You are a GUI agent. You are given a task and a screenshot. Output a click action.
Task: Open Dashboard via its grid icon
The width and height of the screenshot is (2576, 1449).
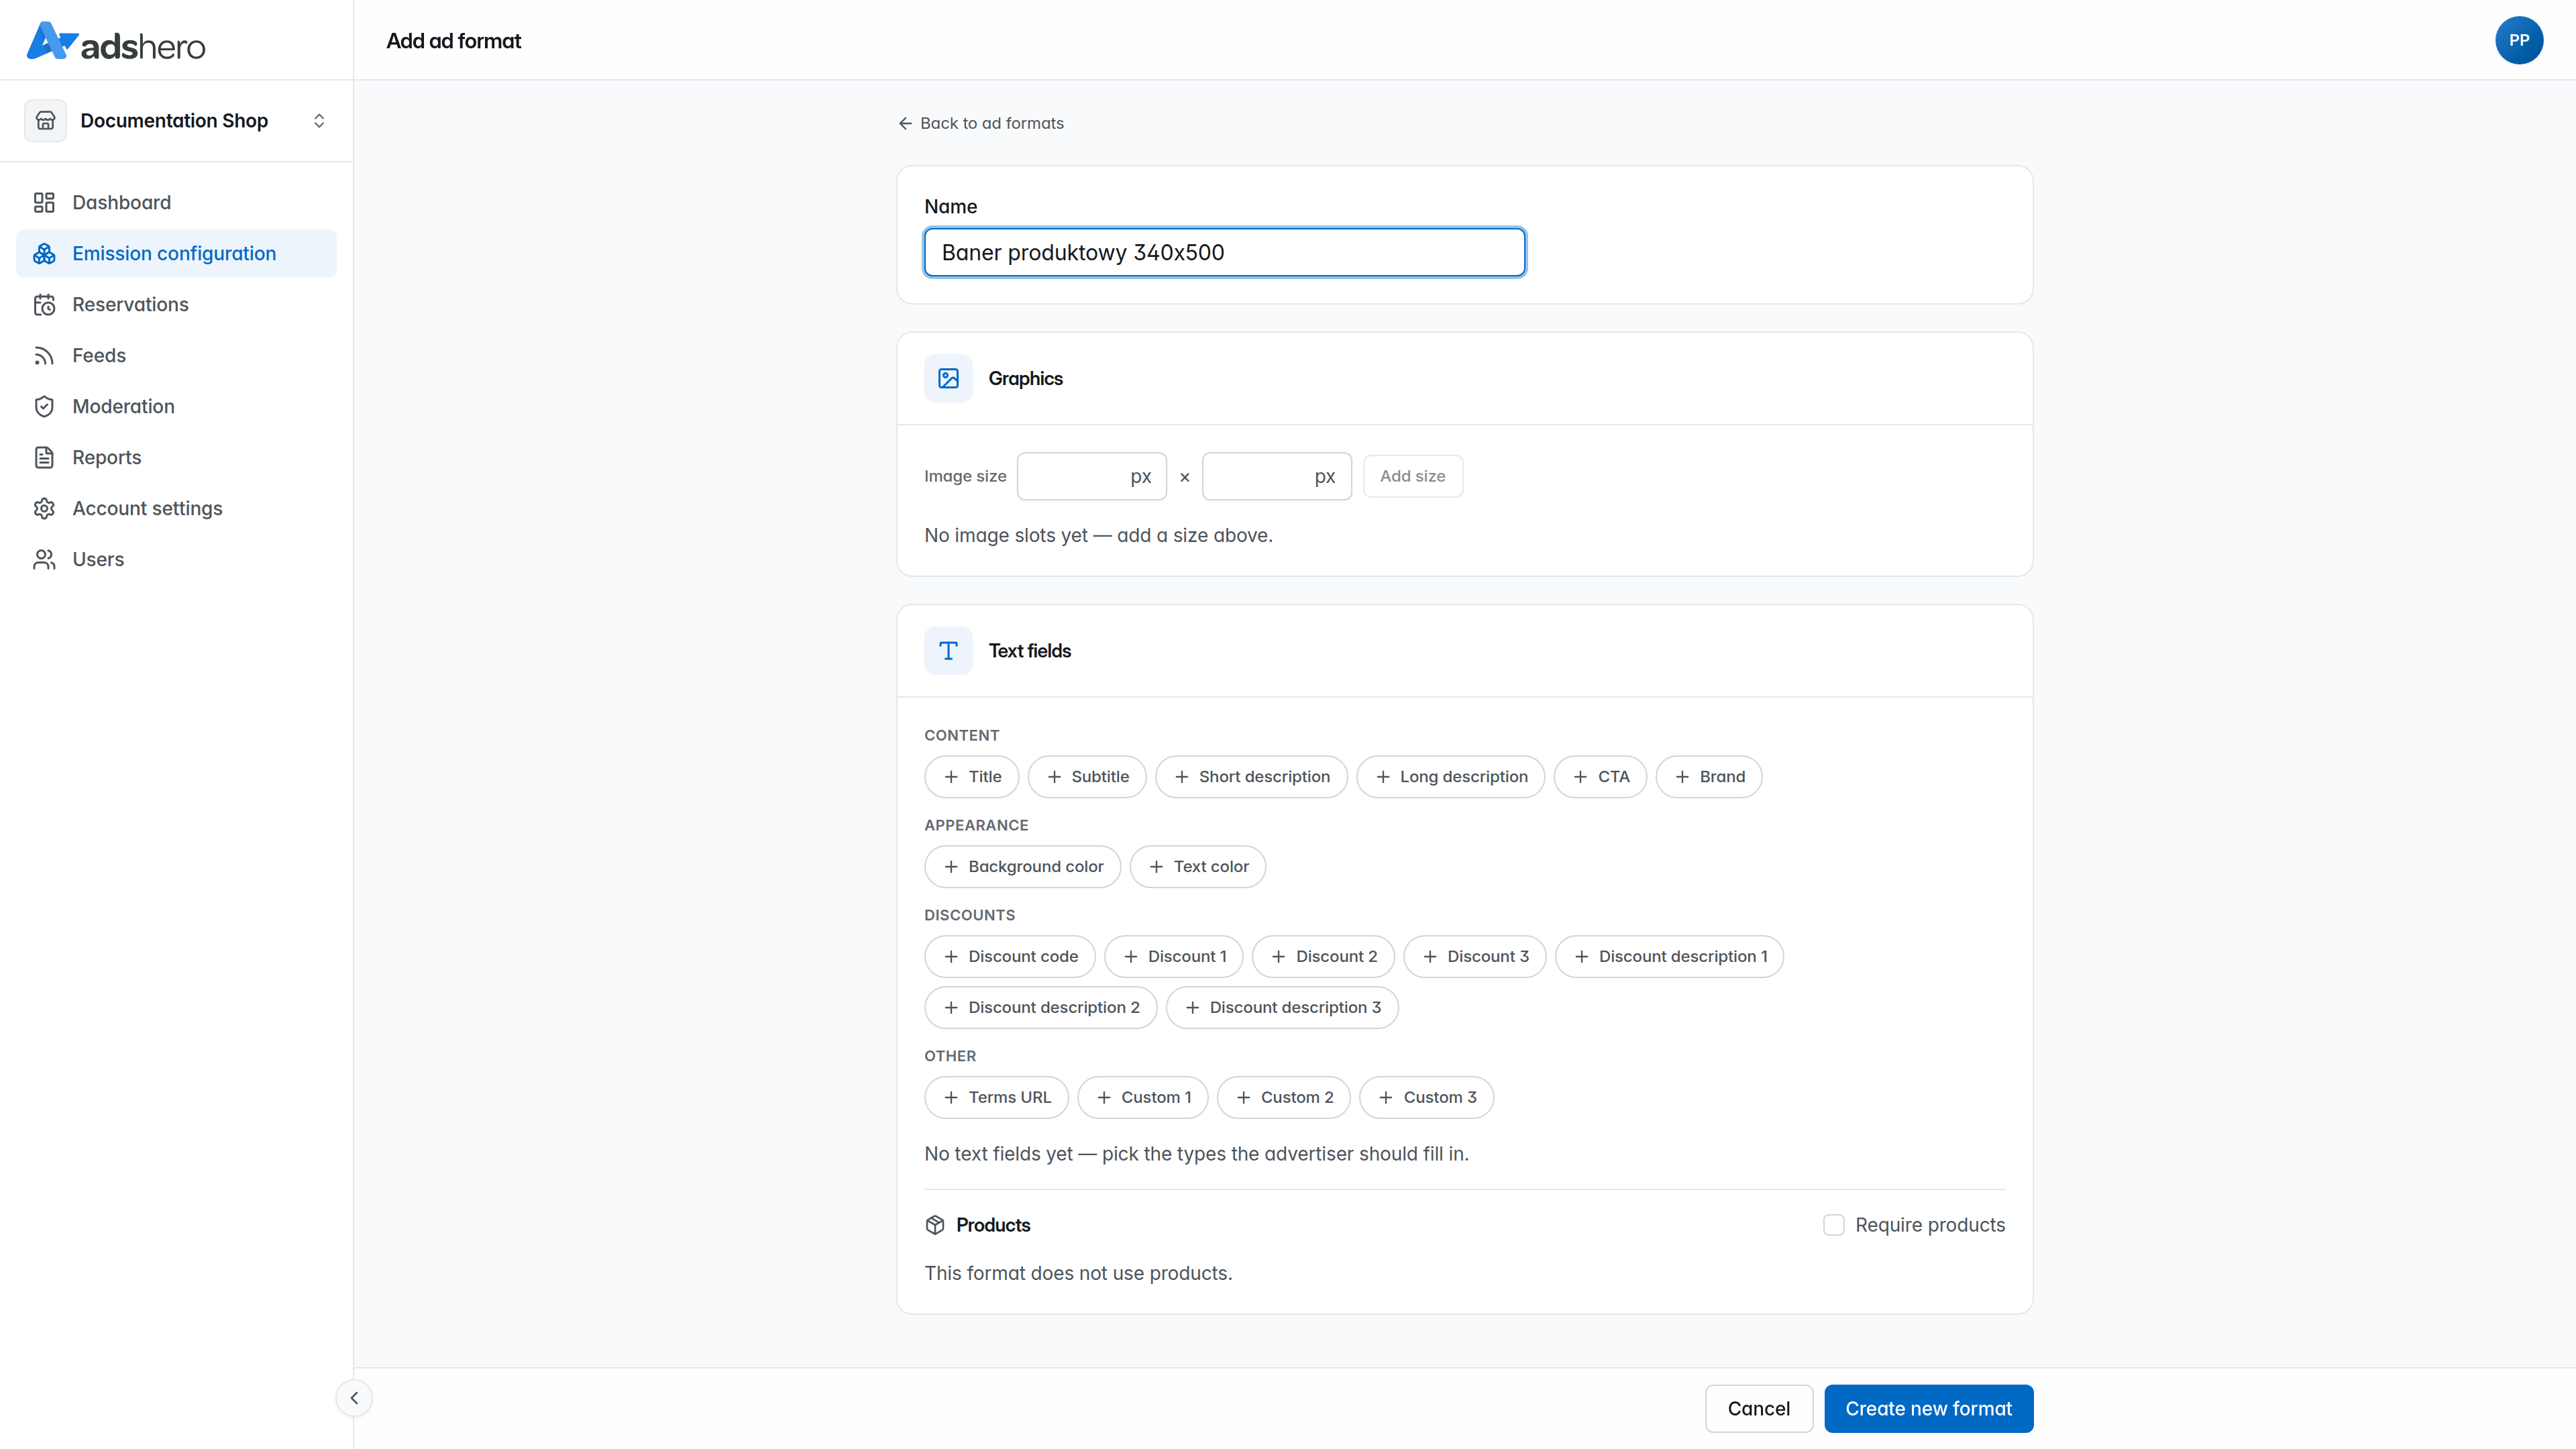[44, 203]
